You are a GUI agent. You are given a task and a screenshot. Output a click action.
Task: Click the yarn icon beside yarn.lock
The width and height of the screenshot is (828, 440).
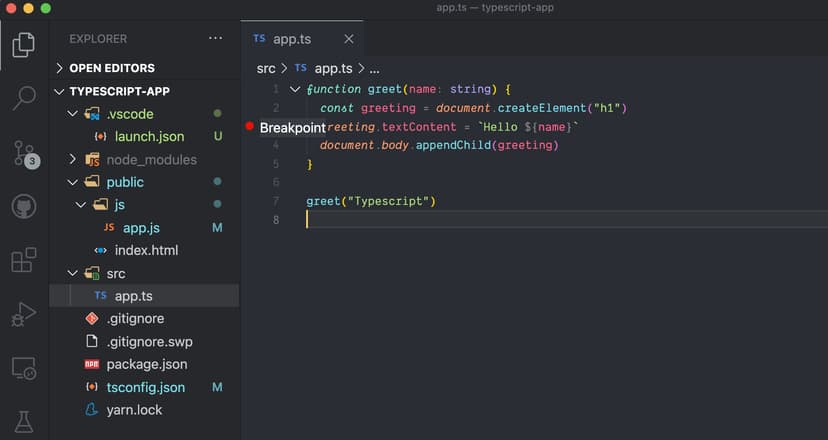coord(92,409)
